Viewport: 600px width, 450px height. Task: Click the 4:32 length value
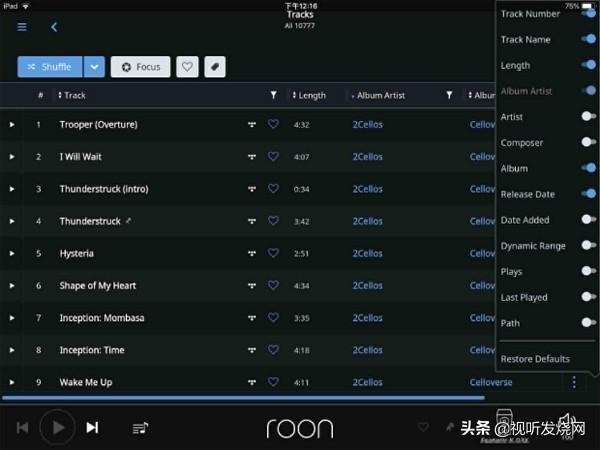point(302,125)
